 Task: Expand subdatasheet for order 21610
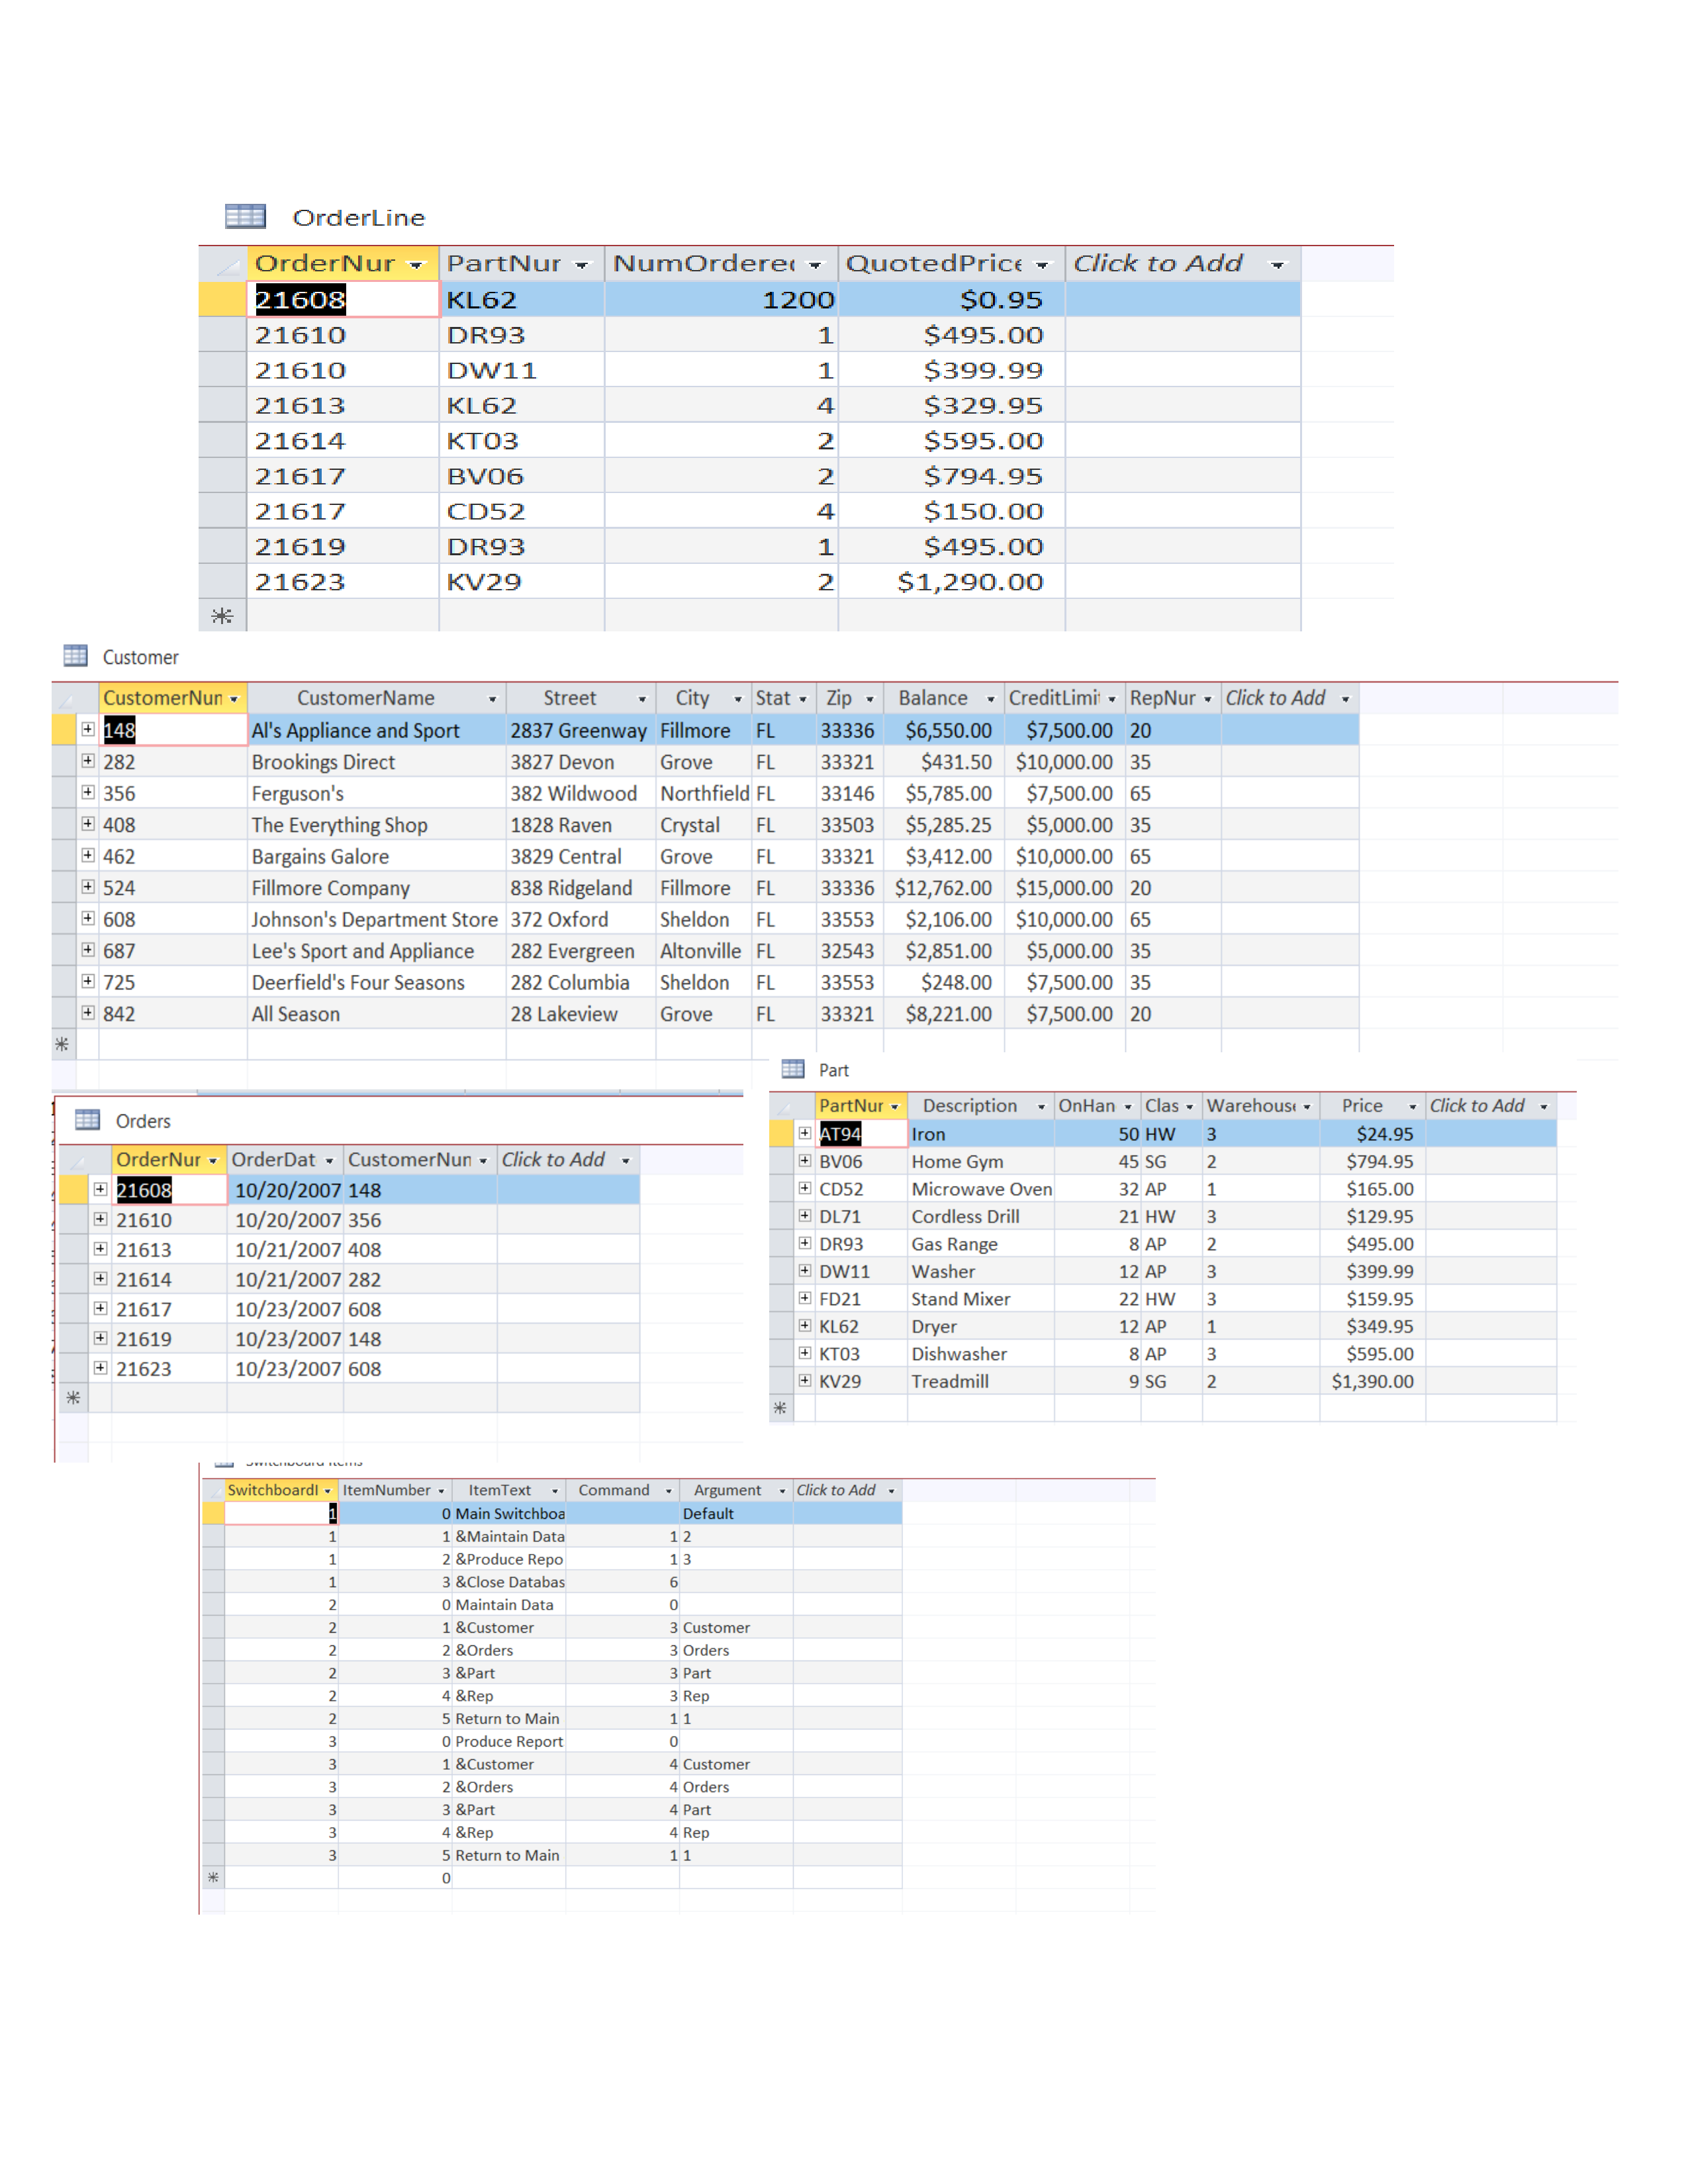coord(100,1219)
